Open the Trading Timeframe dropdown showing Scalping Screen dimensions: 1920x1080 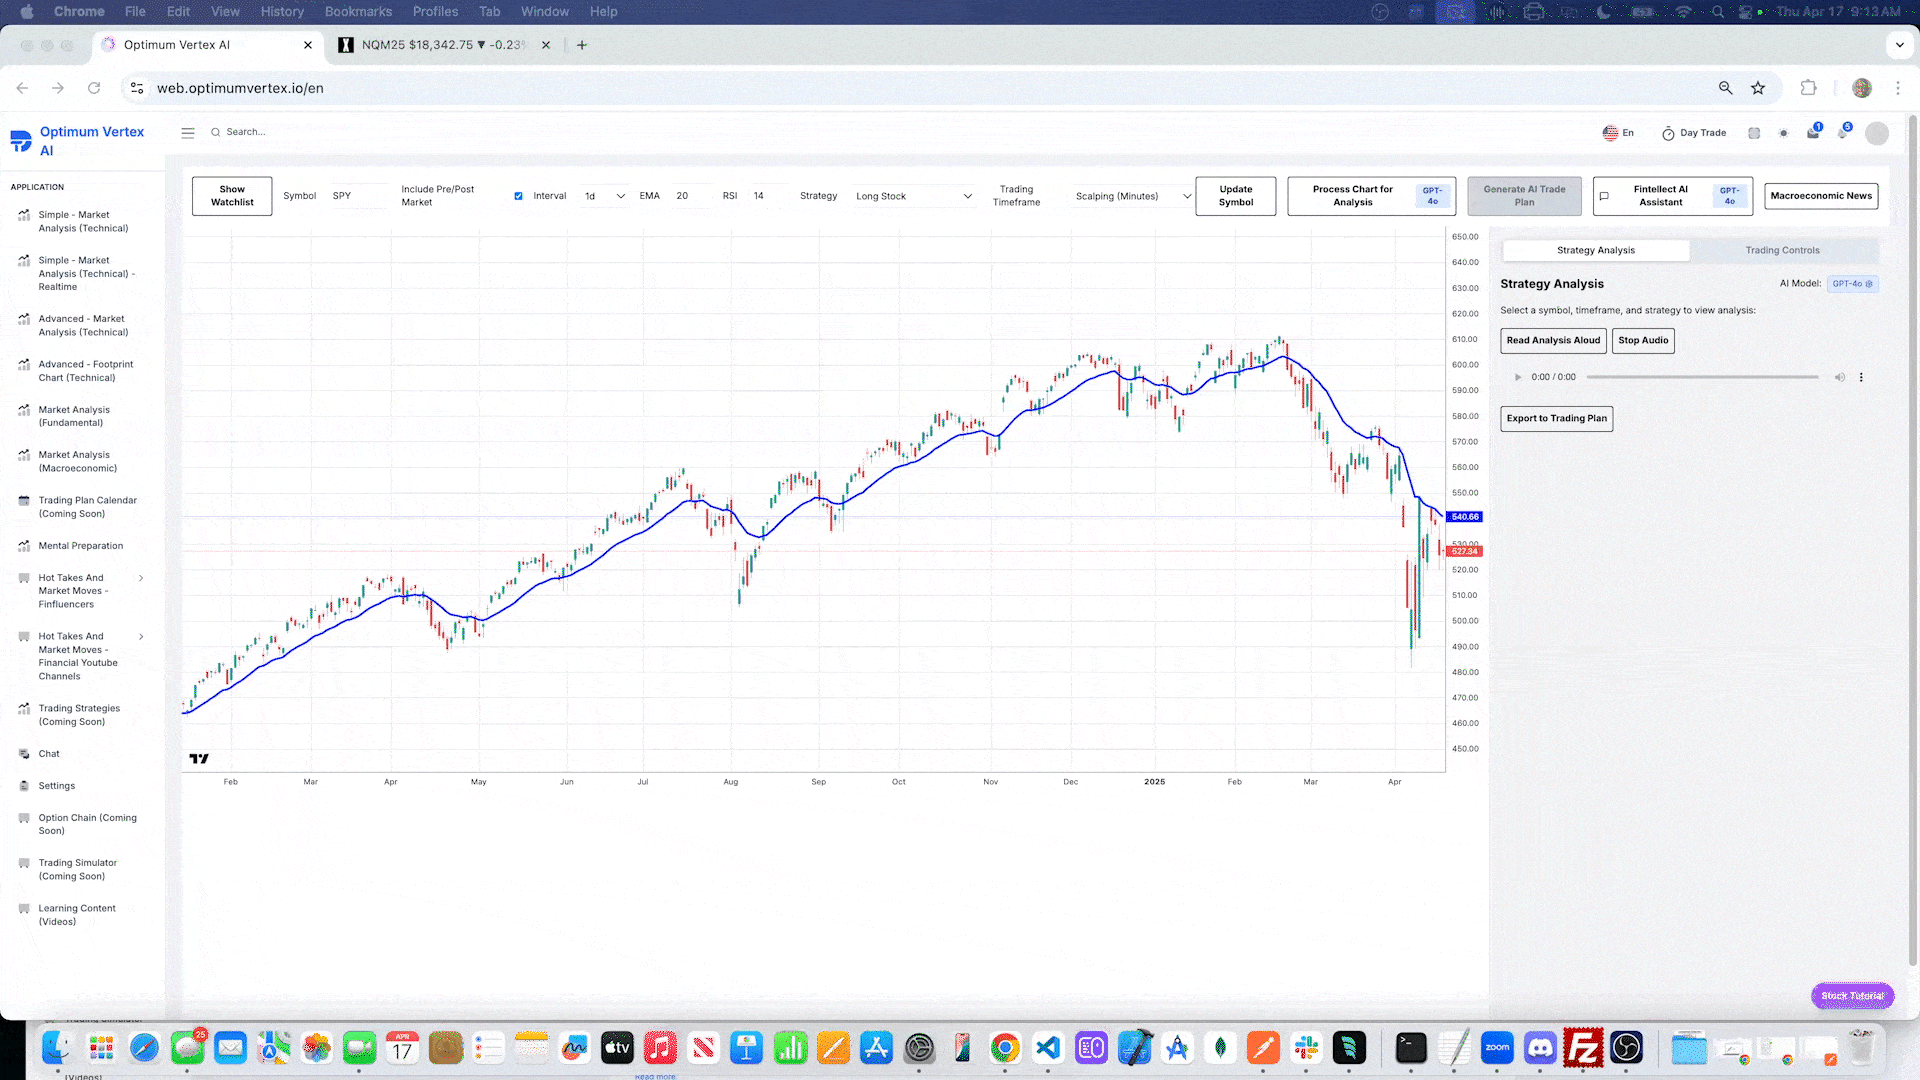pyautogui.click(x=1133, y=196)
